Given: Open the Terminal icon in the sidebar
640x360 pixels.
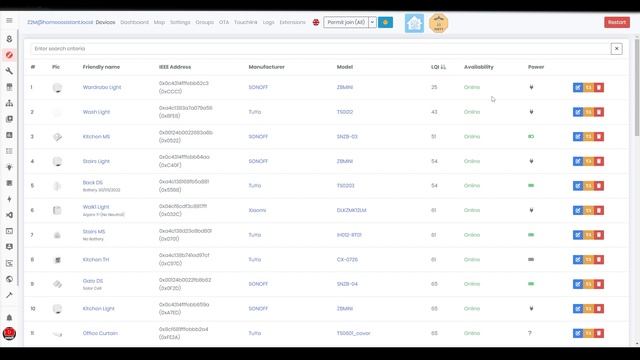Looking at the screenshot, I should pos(9,231).
